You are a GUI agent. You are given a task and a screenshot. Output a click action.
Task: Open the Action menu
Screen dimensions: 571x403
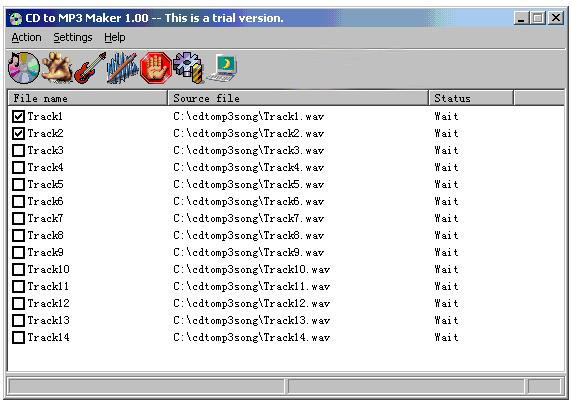tap(26, 37)
